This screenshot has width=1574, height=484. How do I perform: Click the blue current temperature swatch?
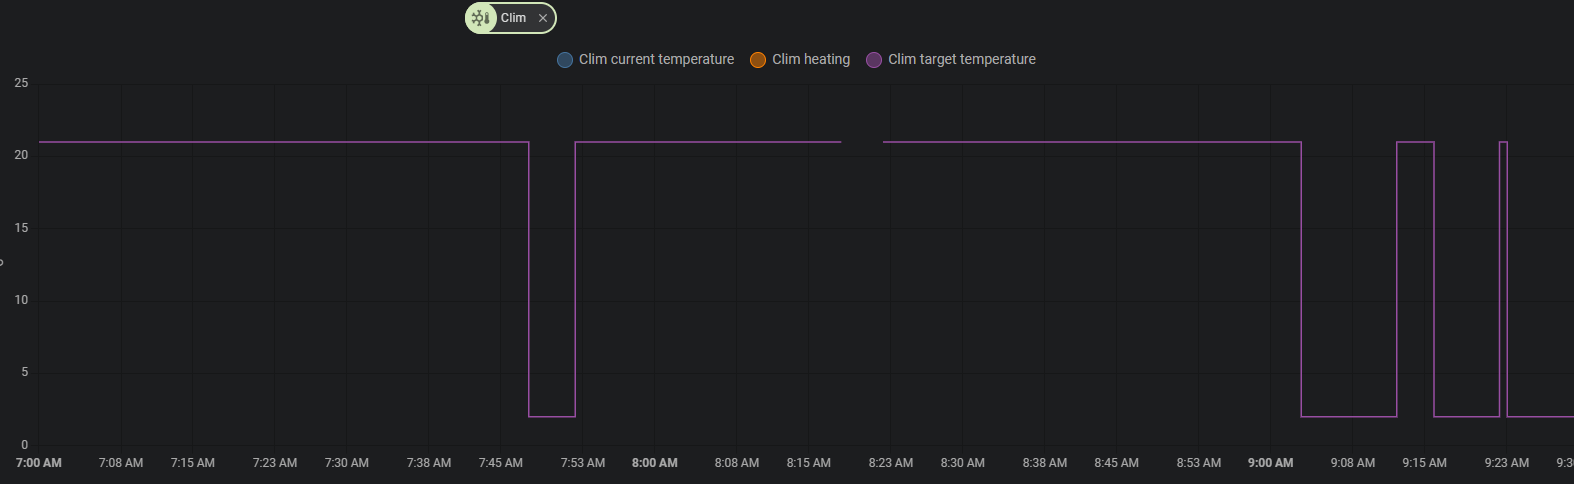tap(565, 60)
